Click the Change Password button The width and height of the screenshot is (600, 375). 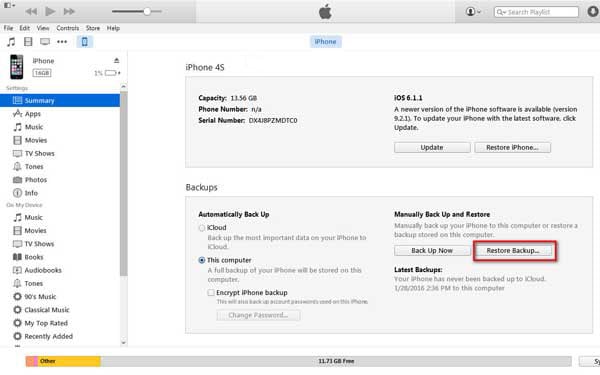point(258,315)
